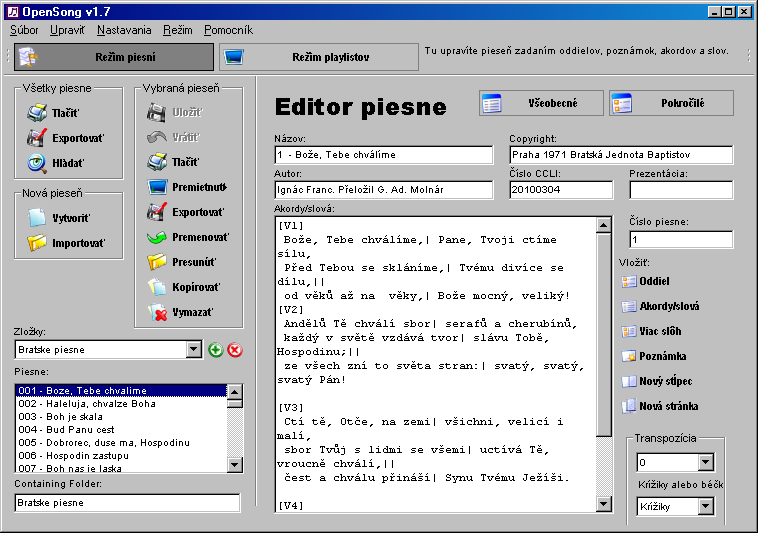
Task: Select song 001 - Boze, Tebe chvalime
Action: [x=121, y=390]
